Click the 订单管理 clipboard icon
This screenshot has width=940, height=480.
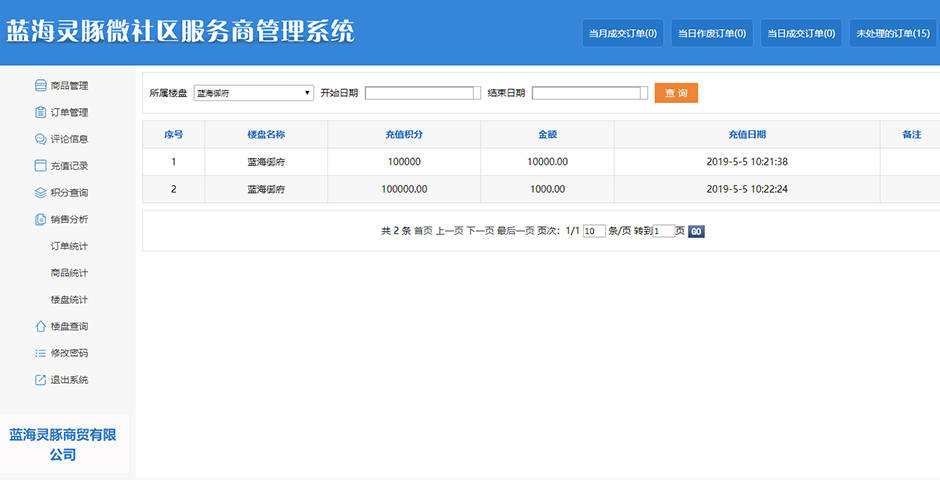(x=40, y=112)
